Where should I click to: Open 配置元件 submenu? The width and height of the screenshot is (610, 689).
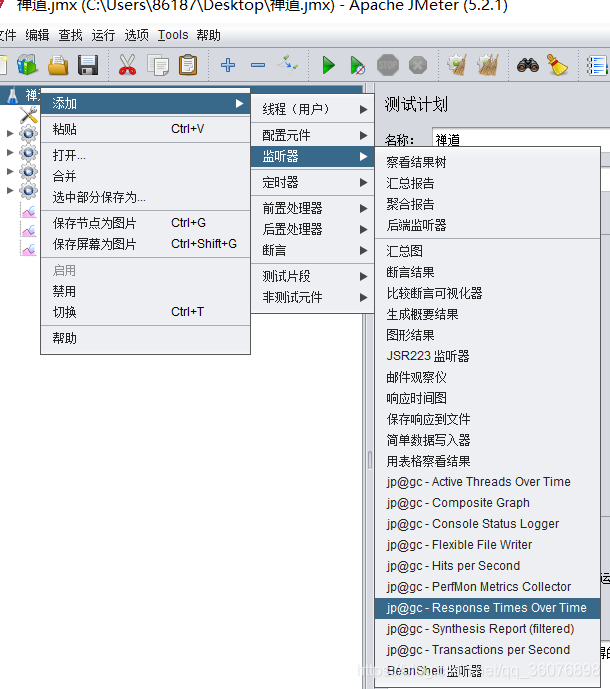[312, 135]
